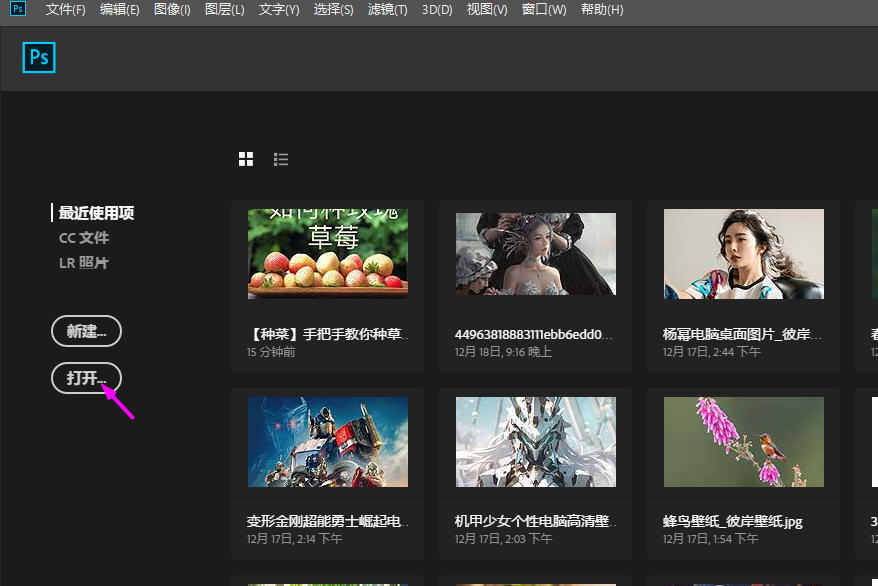
Task: Open the strawberry recent file thumbnail
Action: (328, 255)
